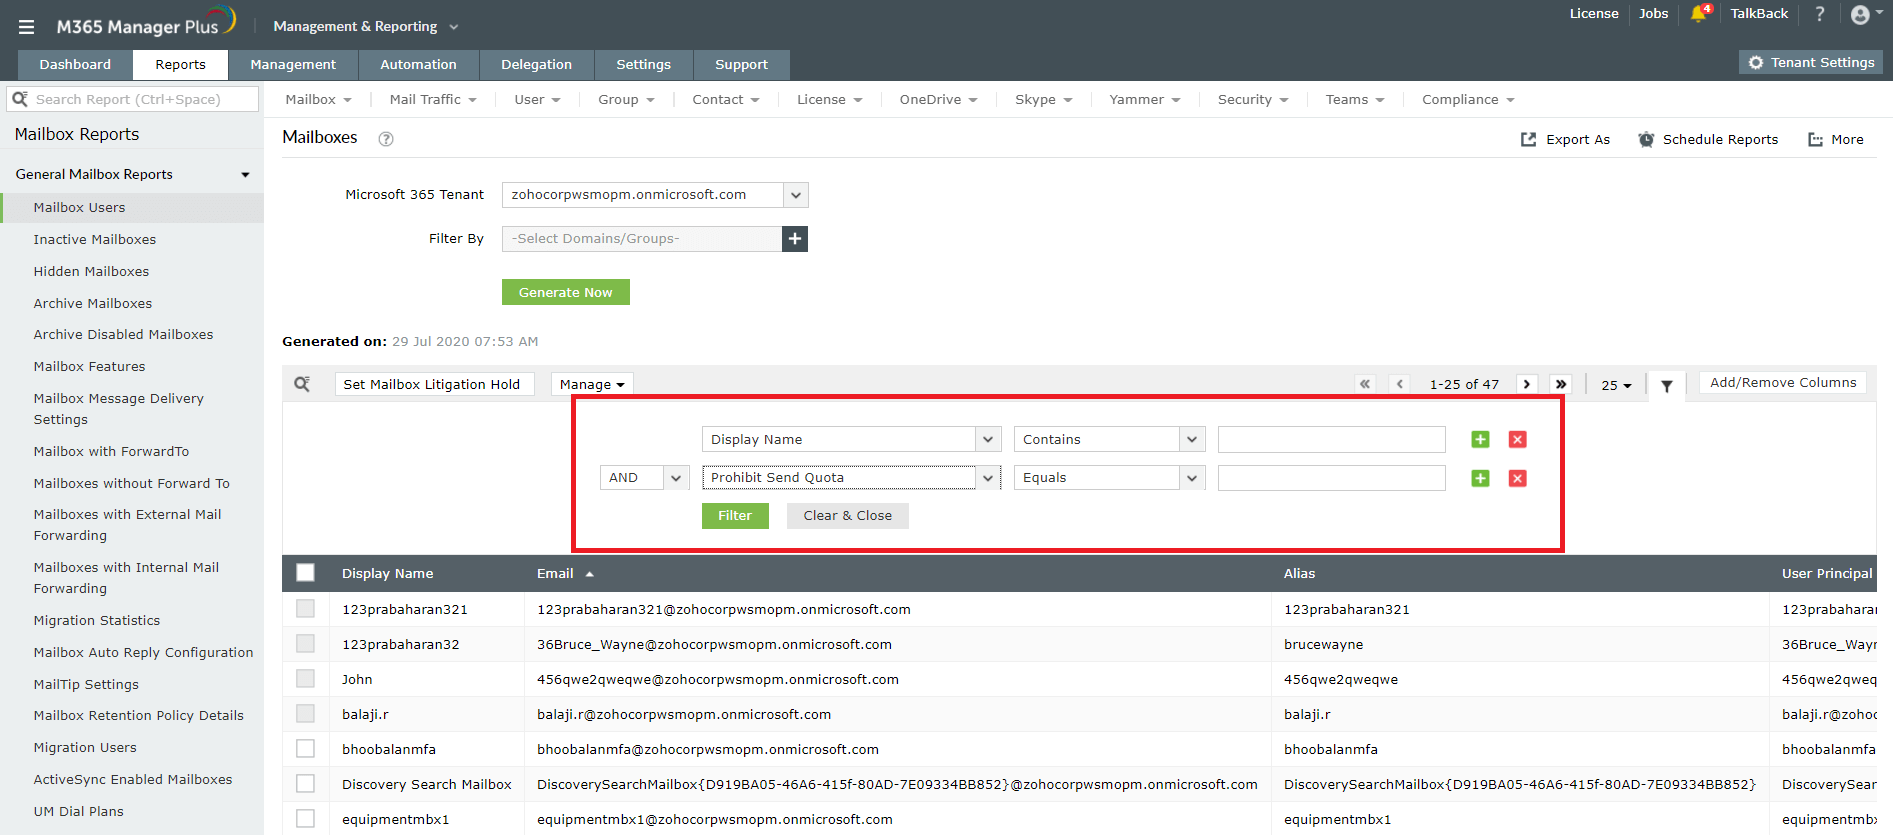Switch to the Dashboard tab
1894x835 pixels.
pos(75,65)
